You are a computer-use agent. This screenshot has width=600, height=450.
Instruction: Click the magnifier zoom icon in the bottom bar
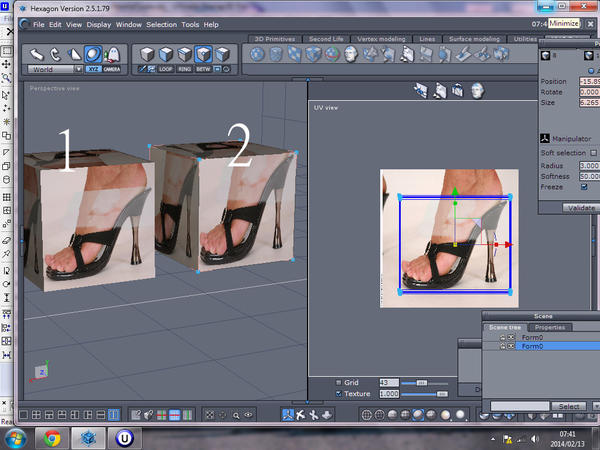[236, 415]
